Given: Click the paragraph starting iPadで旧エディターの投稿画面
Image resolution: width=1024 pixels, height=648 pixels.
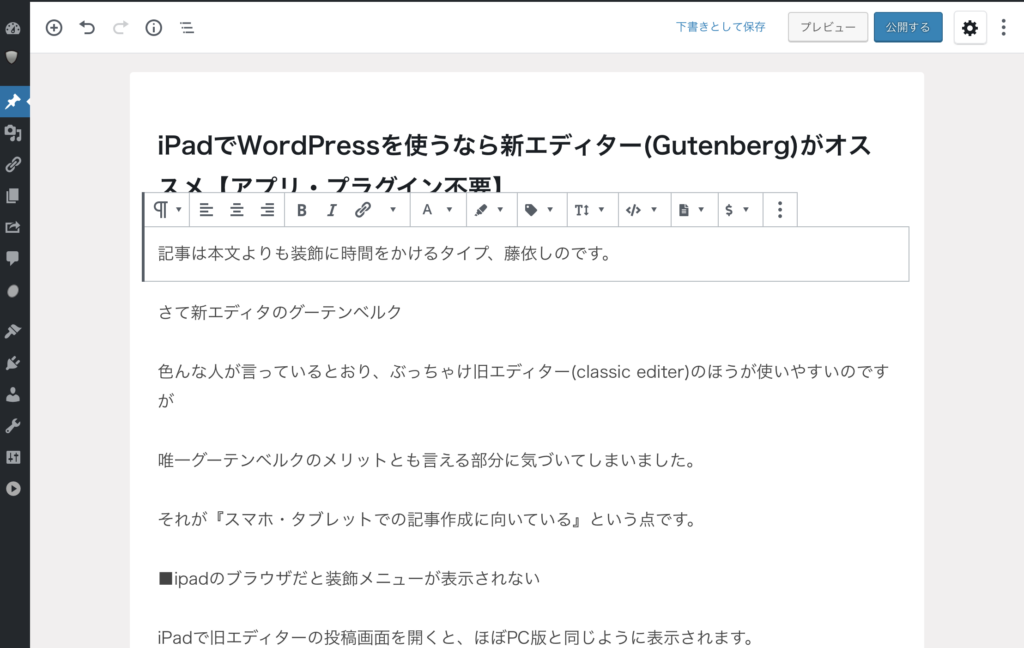Looking at the screenshot, I should 456,637.
